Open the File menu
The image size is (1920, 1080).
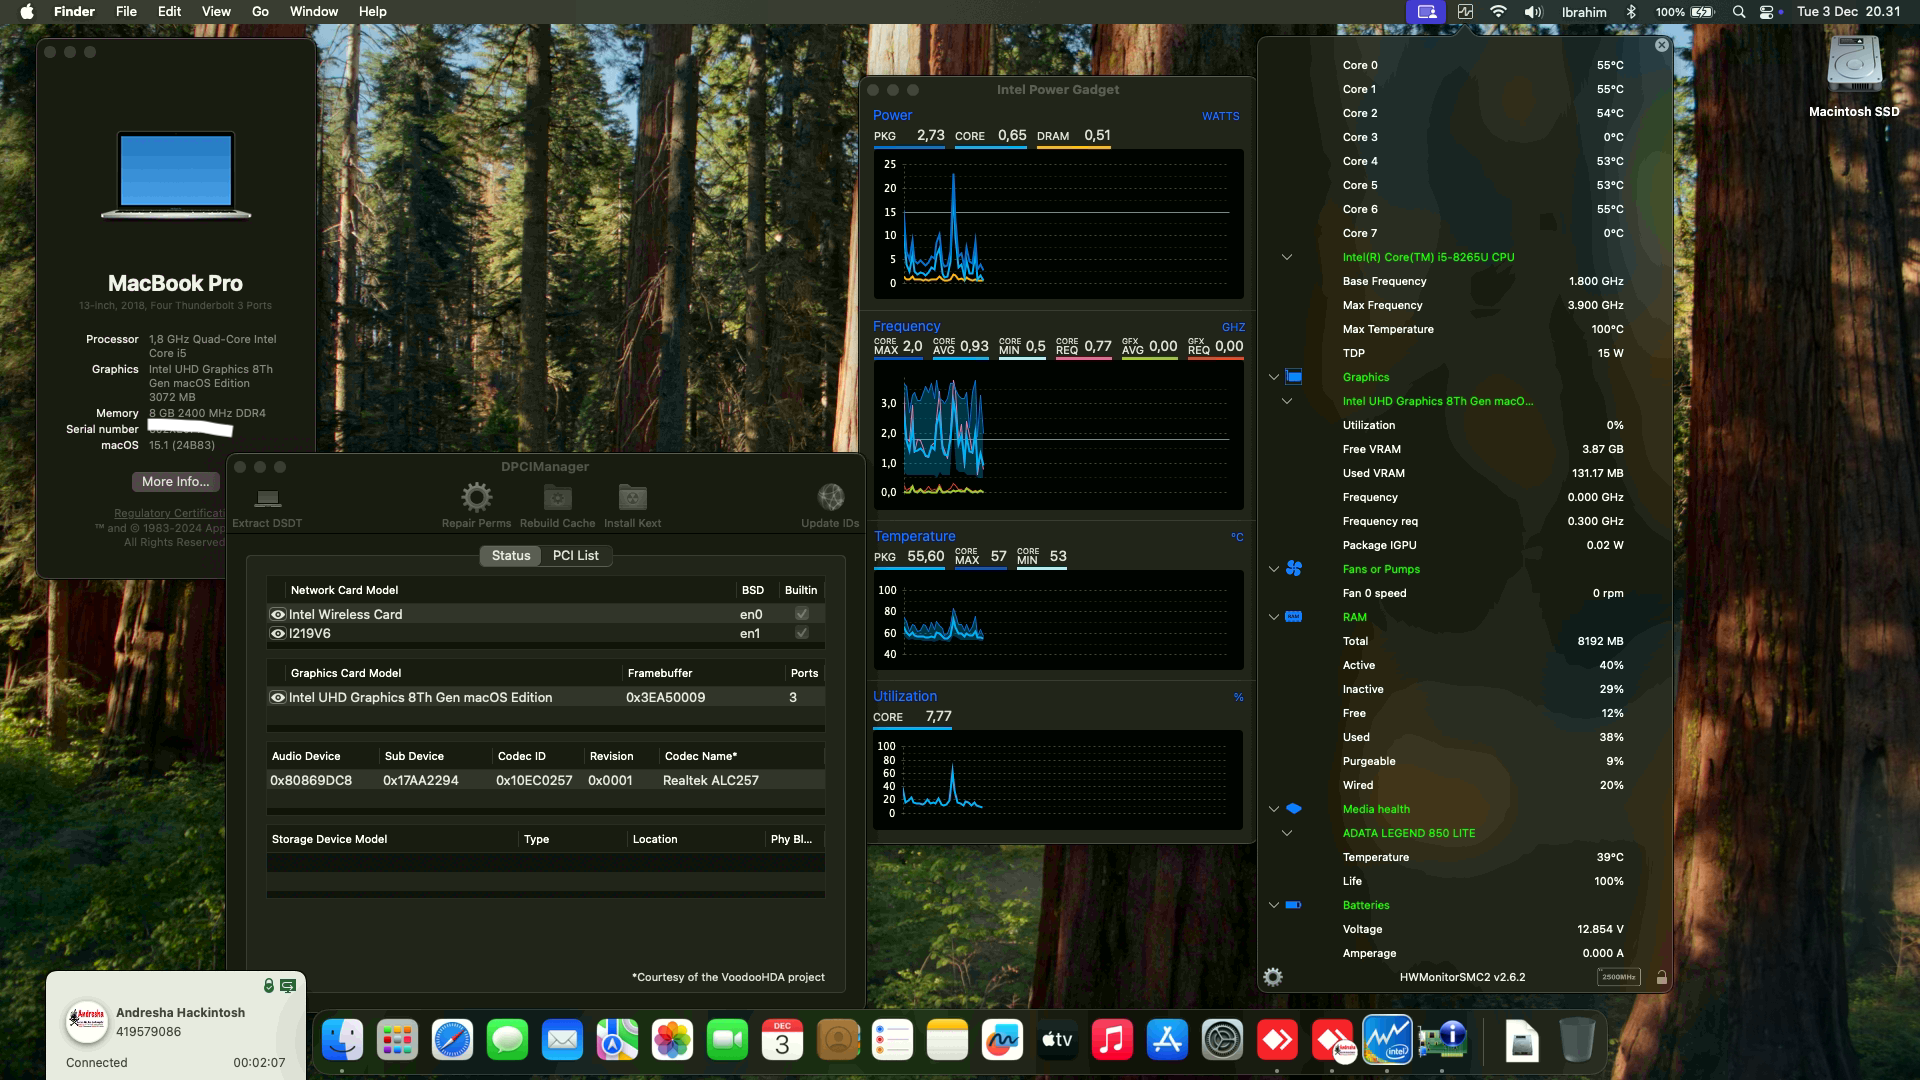coord(126,11)
